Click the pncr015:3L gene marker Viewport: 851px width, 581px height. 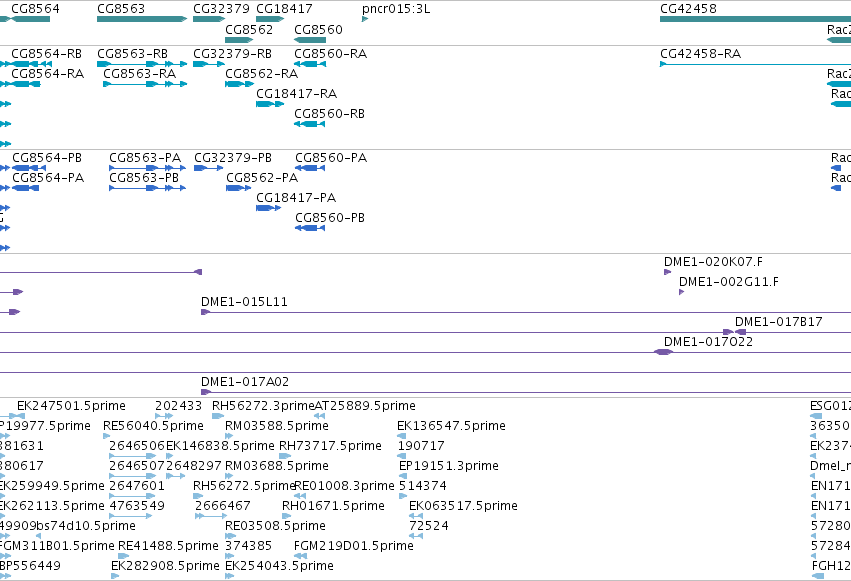click(x=365, y=19)
